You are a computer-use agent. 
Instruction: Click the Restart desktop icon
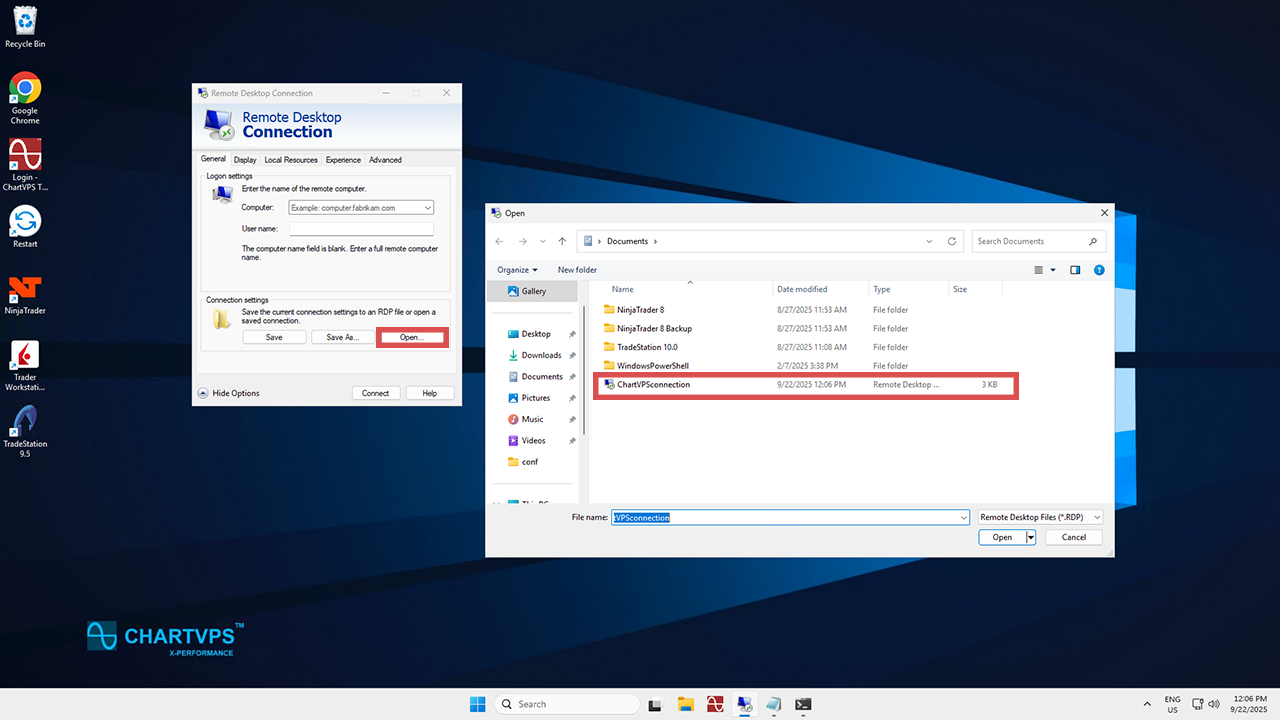click(x=25, y=222)
